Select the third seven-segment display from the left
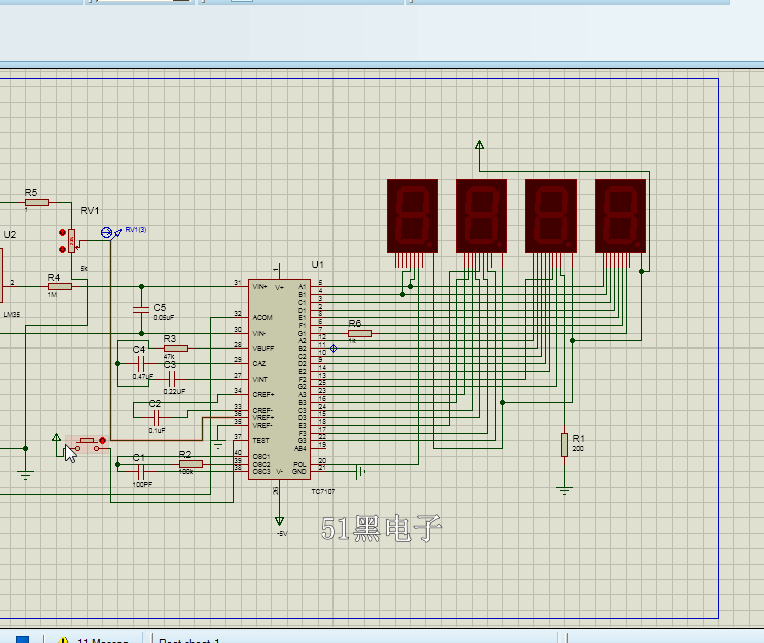Viewport: 764px width, 643px height. 551,216
